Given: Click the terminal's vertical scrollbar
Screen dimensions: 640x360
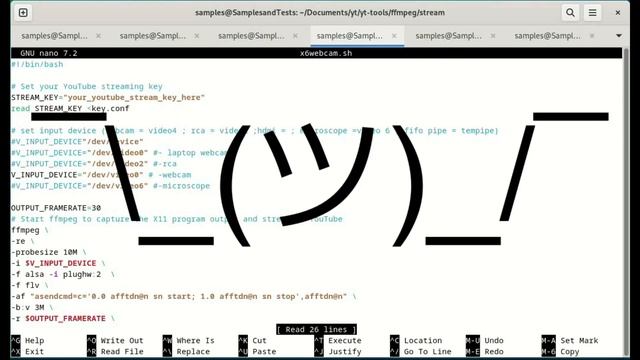Looking at the screenshot, I should 627,202.
